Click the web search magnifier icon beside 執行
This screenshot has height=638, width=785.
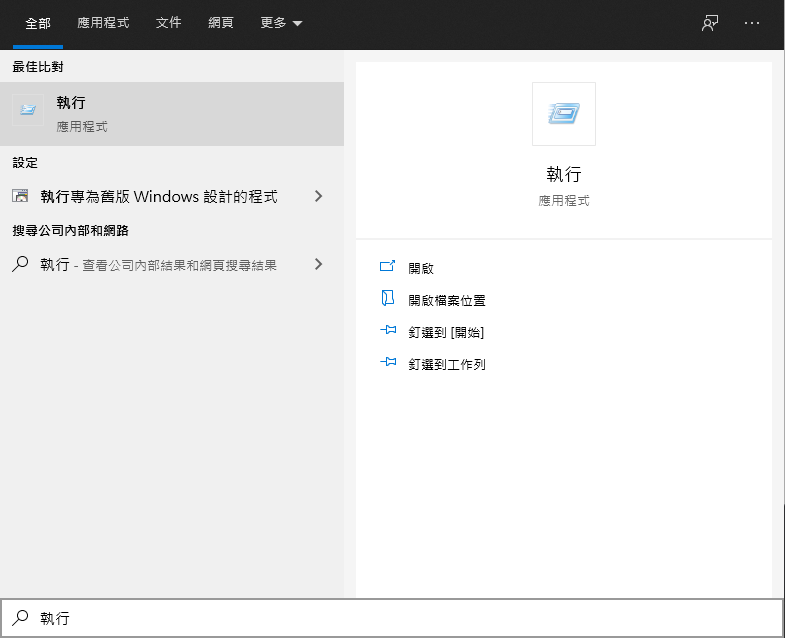(x=20, y=263)
